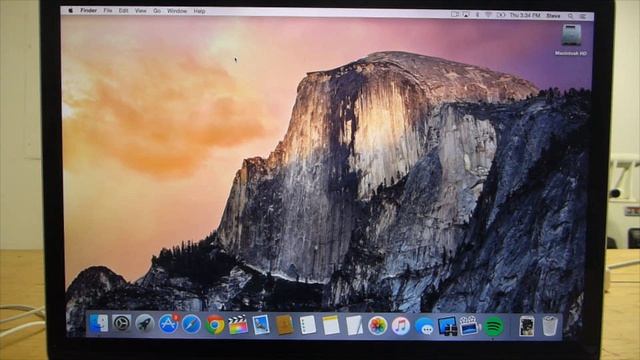The image size is (640, 360).
Task: Open Launchpad rocket icon in Dock
Action: coord(144,324)
